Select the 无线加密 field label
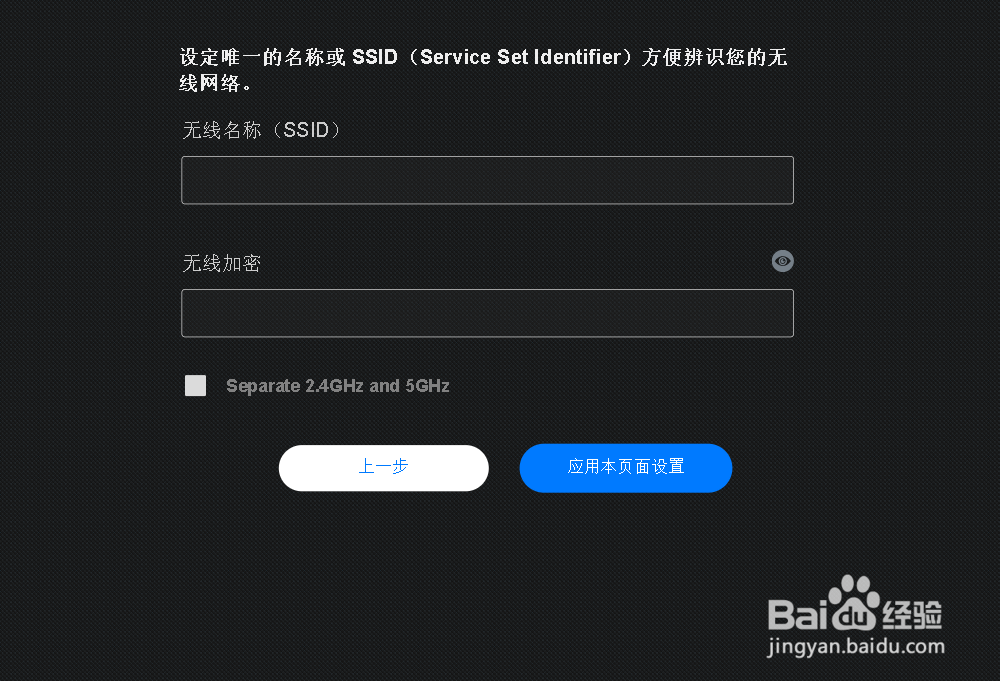 222,263
